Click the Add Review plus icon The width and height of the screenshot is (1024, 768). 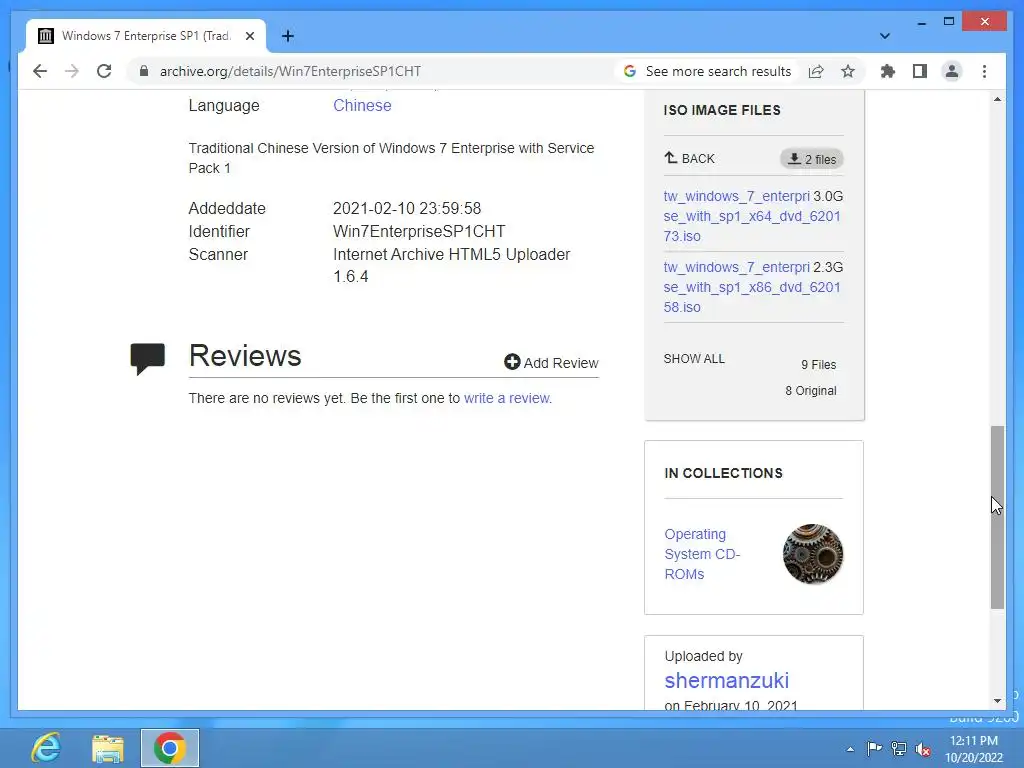click(x=512, y=362)
